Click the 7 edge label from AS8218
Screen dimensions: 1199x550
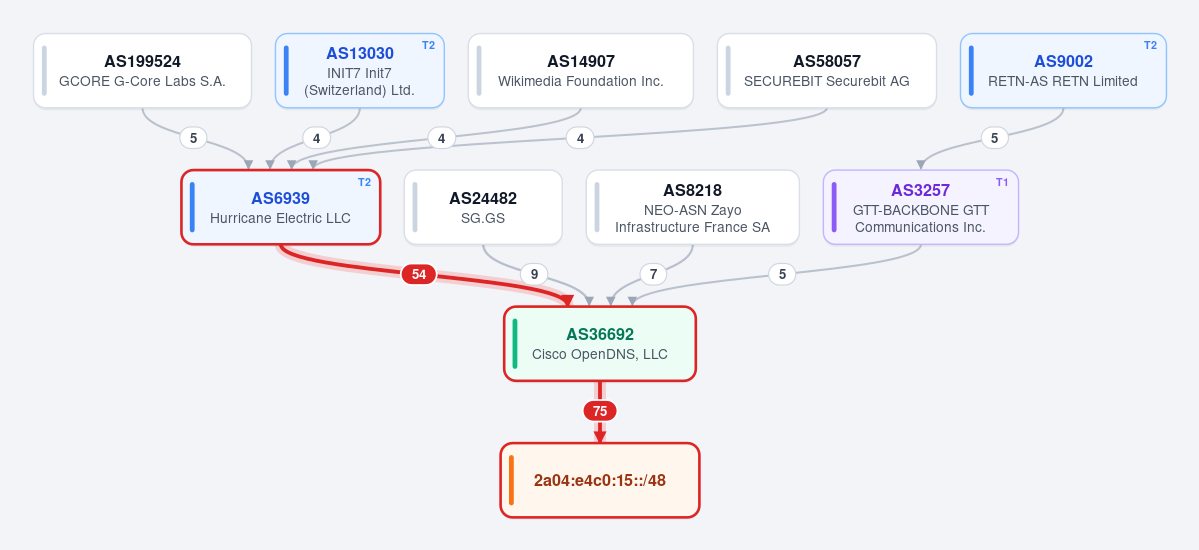[653, 274]
